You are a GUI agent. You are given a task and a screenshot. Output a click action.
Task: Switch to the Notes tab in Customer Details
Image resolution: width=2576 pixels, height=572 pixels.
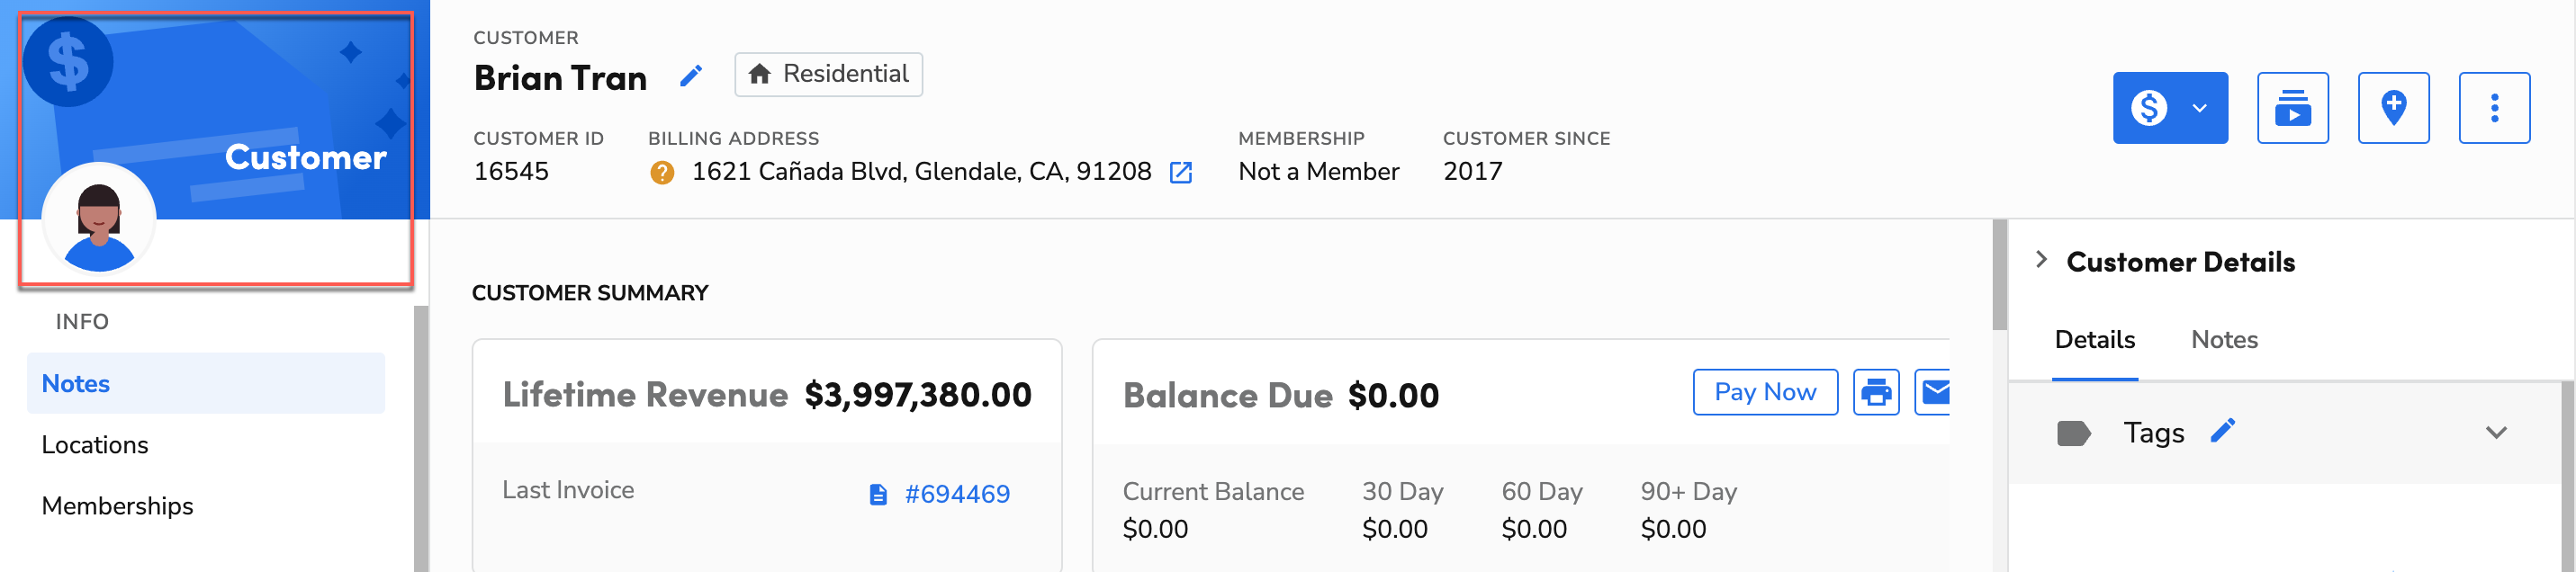[2222, 340]
